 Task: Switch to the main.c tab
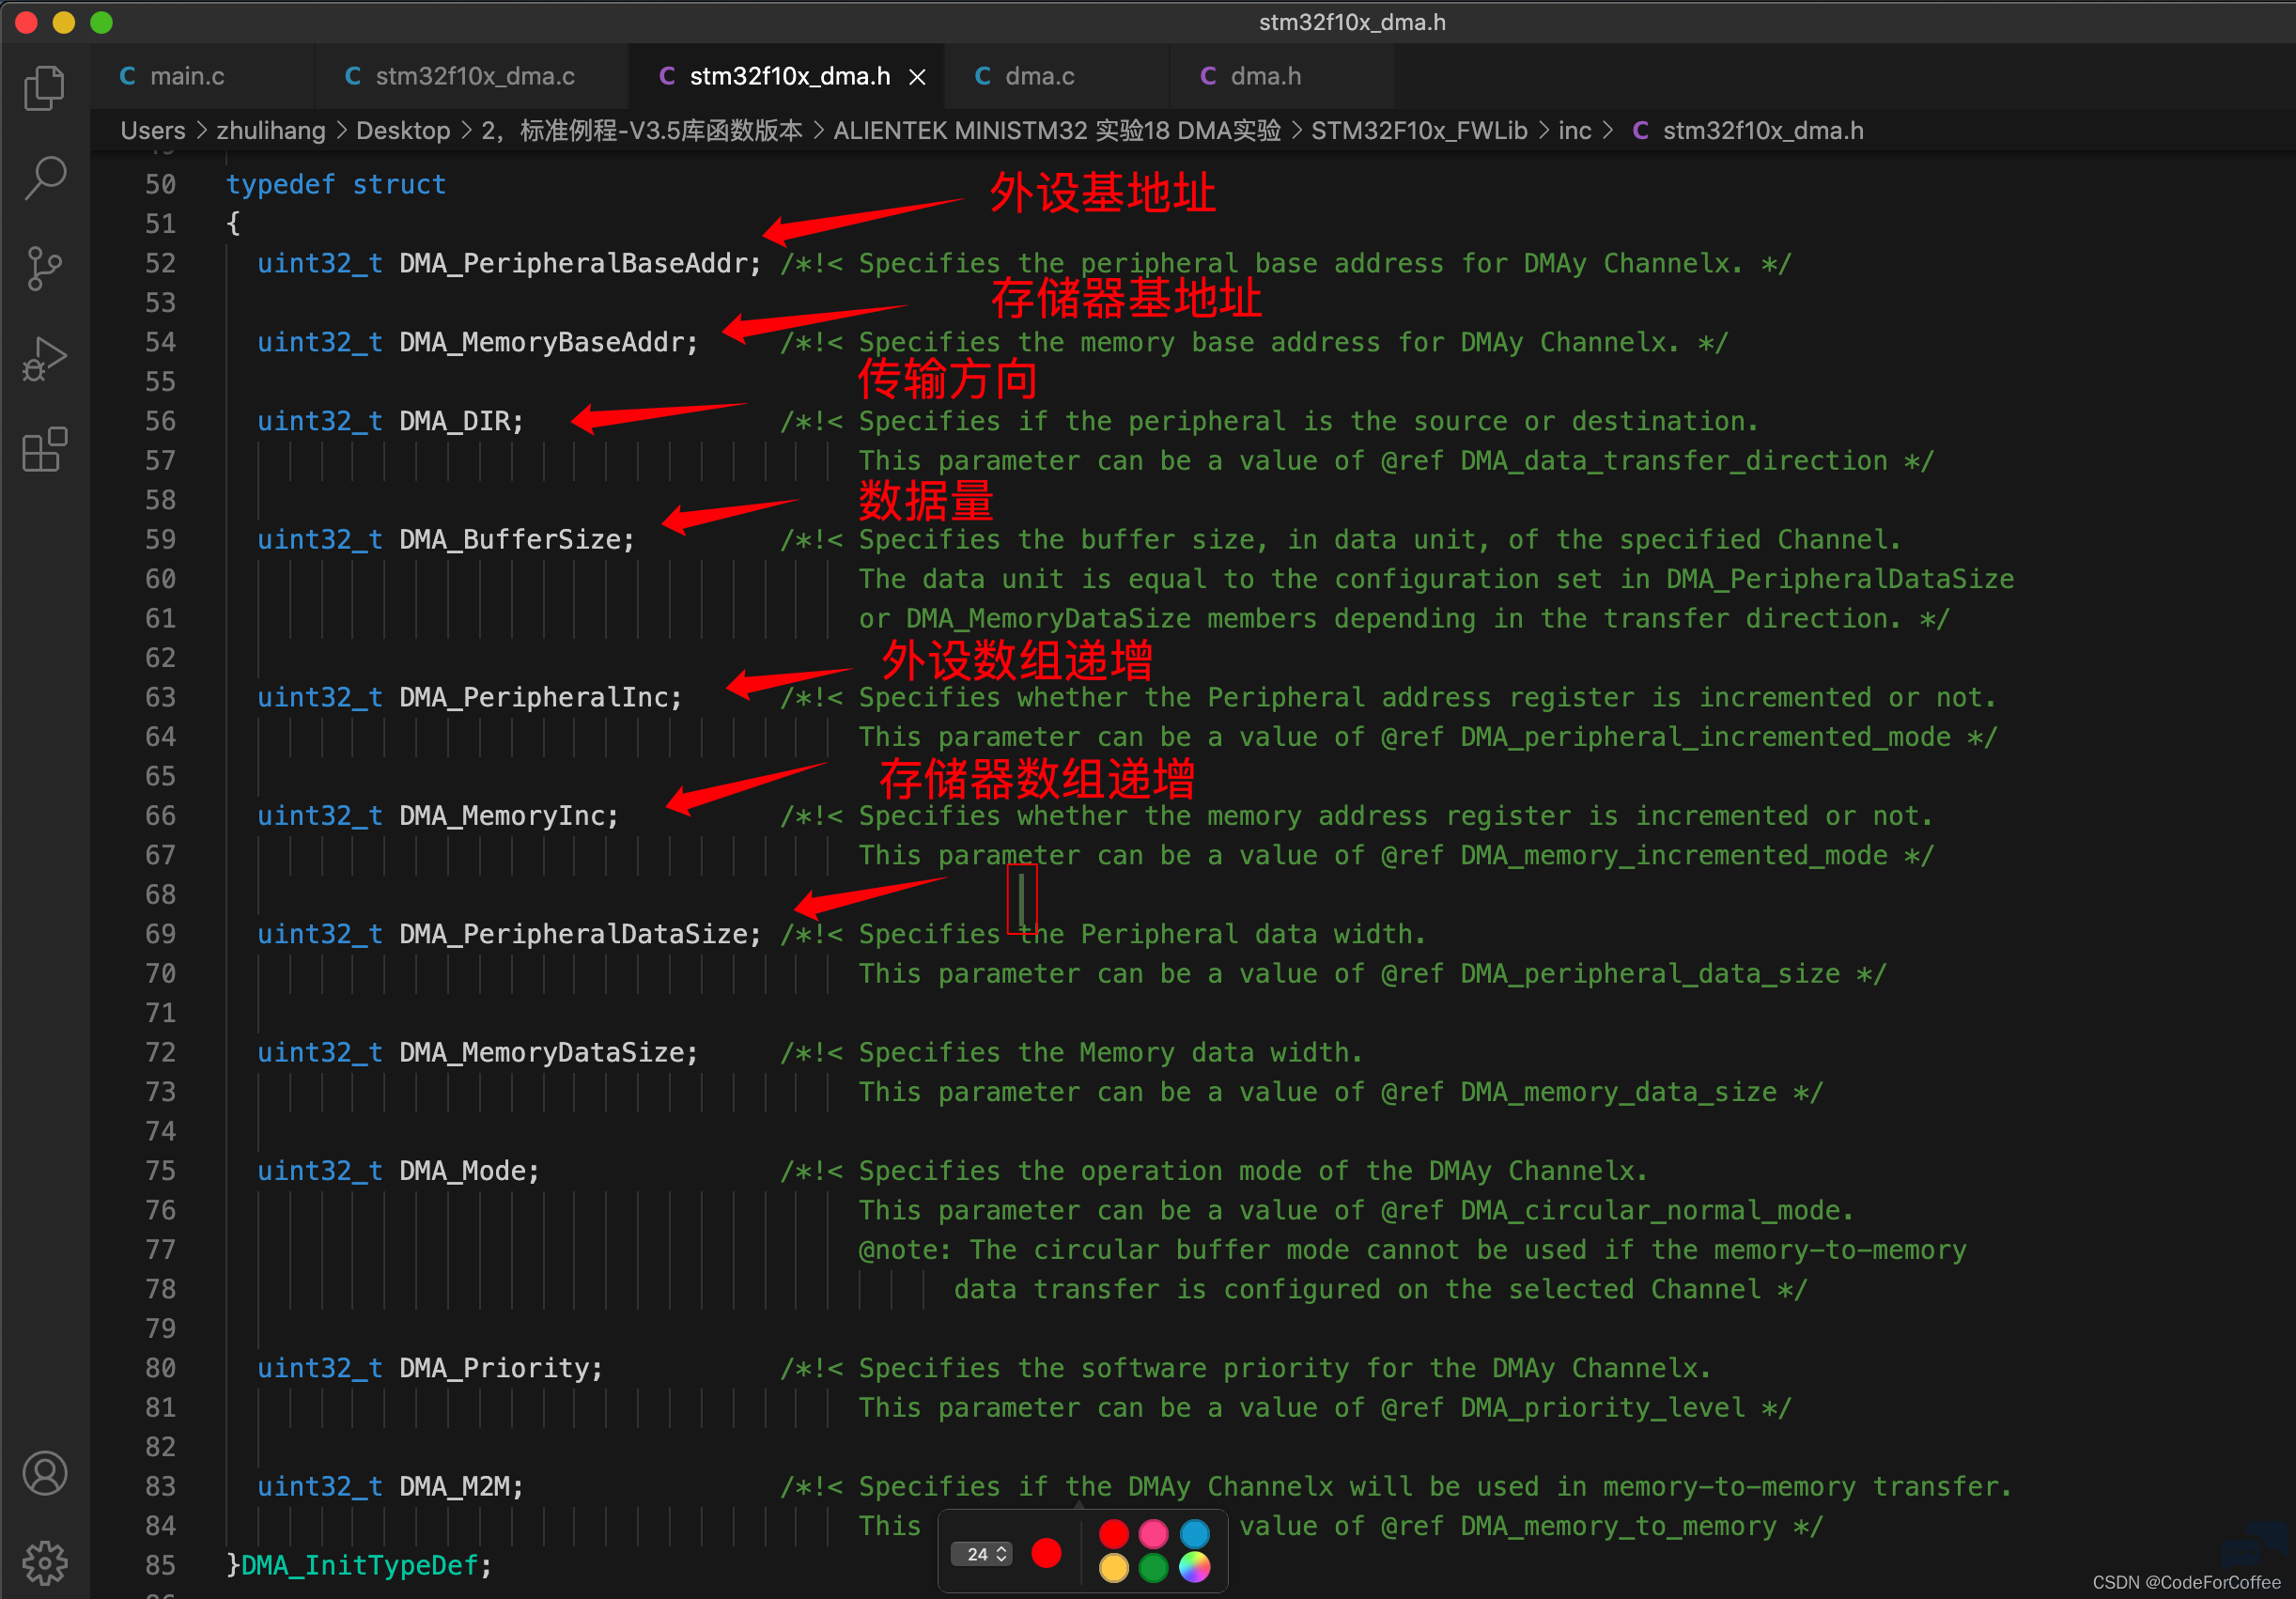(172, 76)
